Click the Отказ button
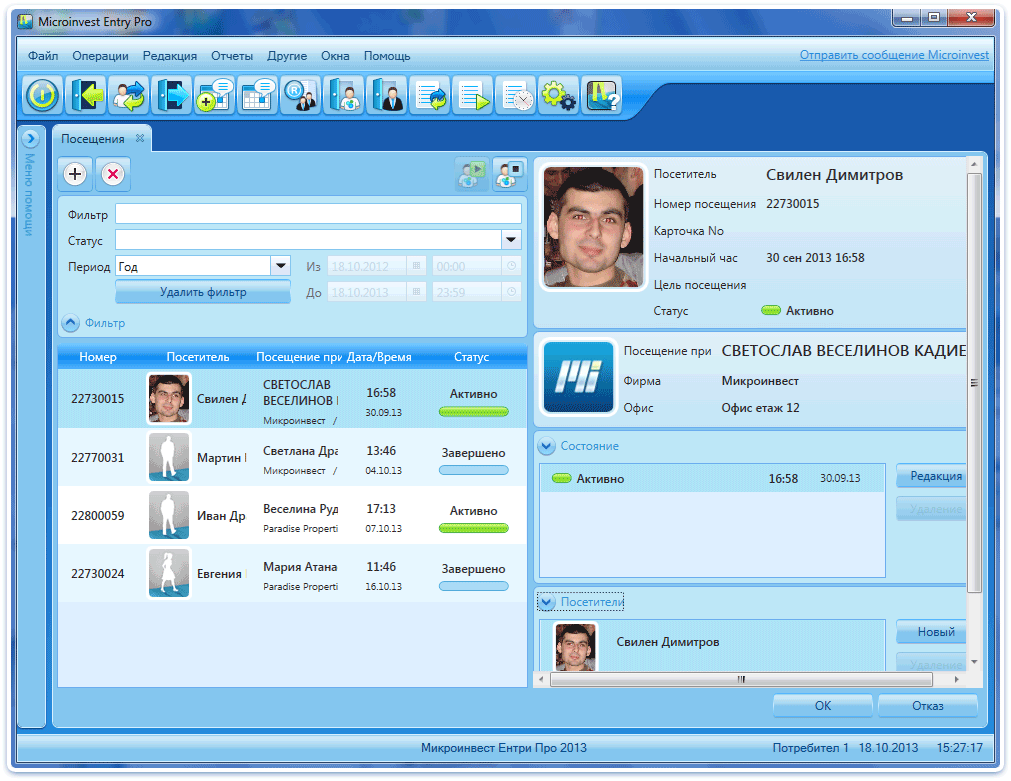 pyautogui.click(x=927, y=706)
